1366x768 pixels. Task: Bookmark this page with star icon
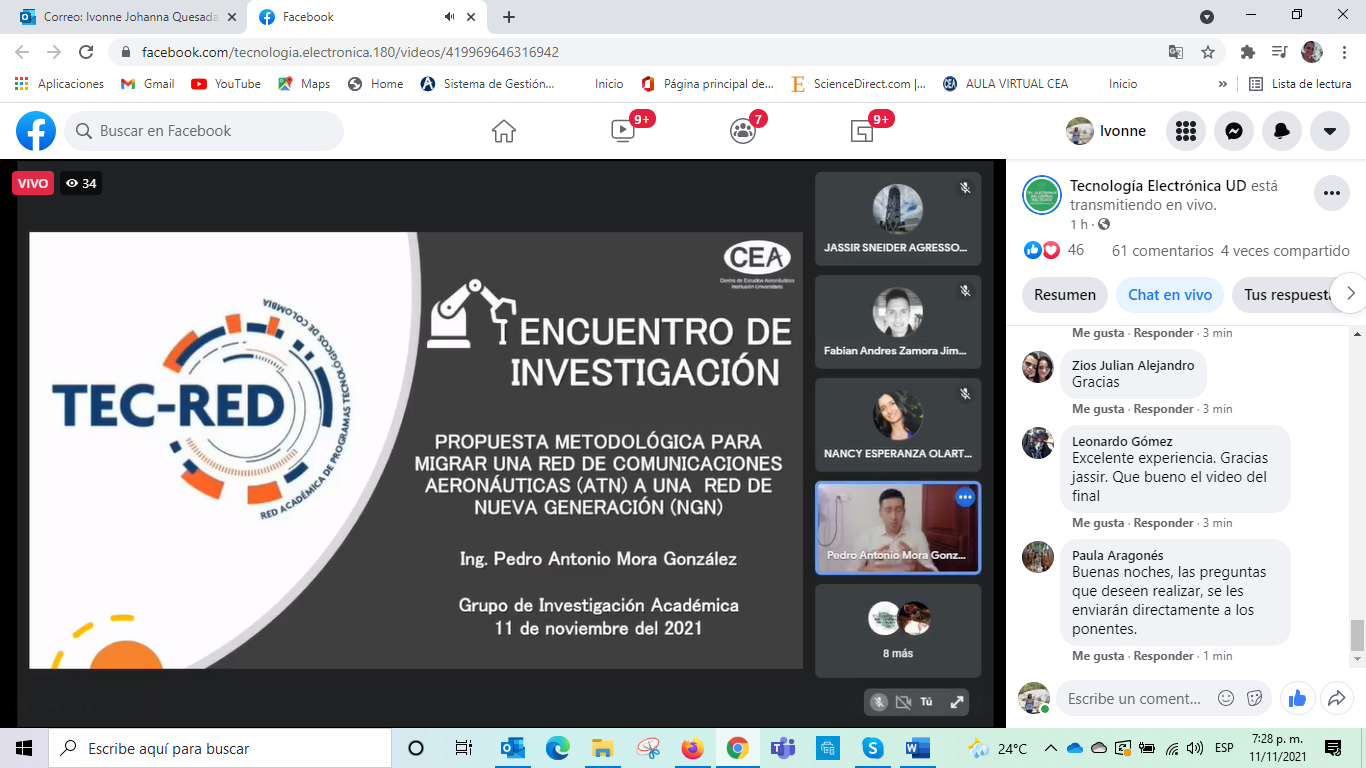coord(1208,52)
